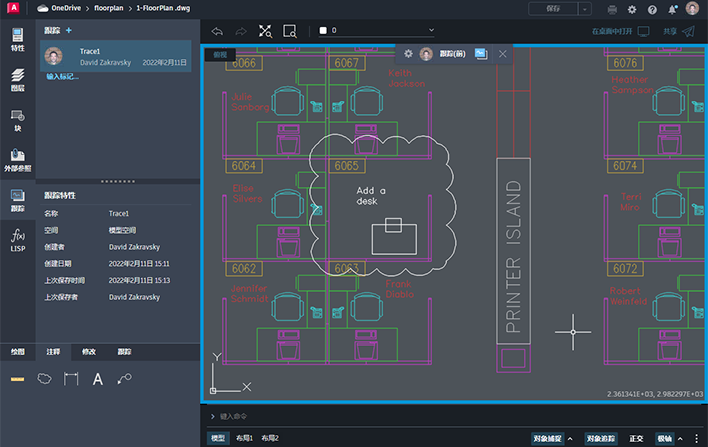Open settings gear in top bar
Image resolution: width=708 pixels, height=447 pixels.
pos(632,9)
